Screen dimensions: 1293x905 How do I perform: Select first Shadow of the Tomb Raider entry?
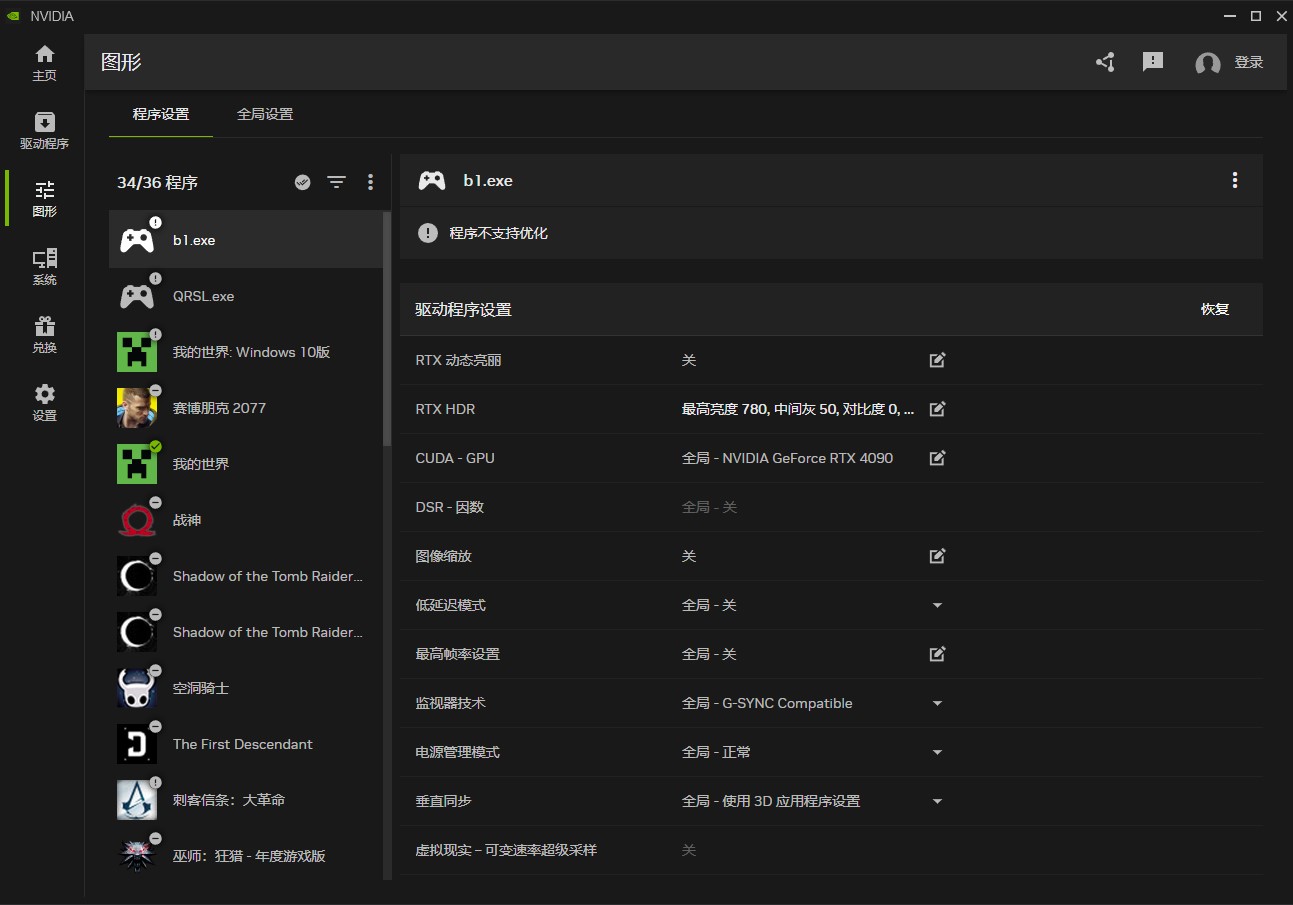tap(246, 576)
